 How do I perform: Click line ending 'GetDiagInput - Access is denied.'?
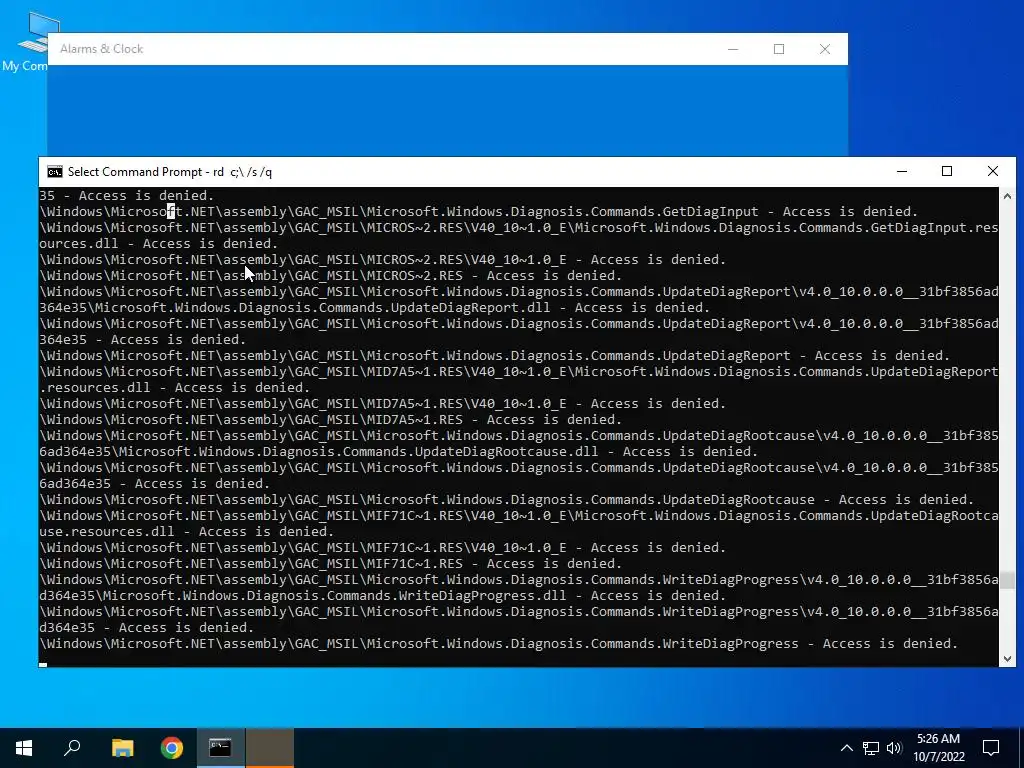(x=479, y=212)
